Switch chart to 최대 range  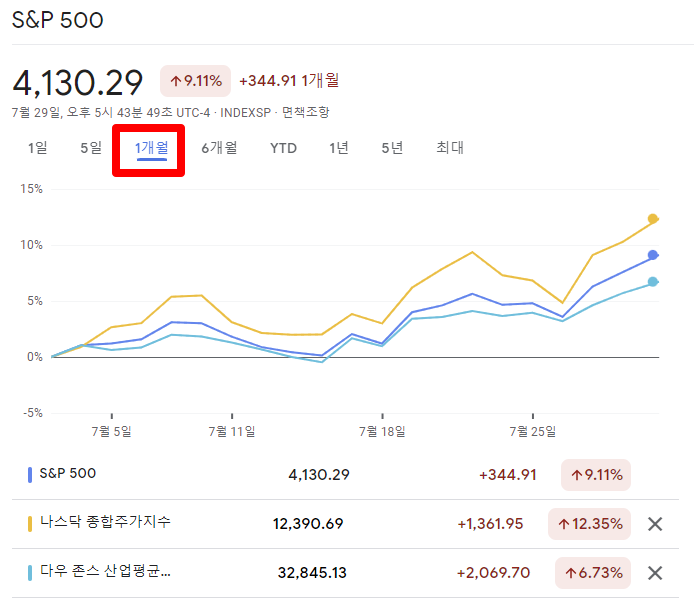coord(450,148)
